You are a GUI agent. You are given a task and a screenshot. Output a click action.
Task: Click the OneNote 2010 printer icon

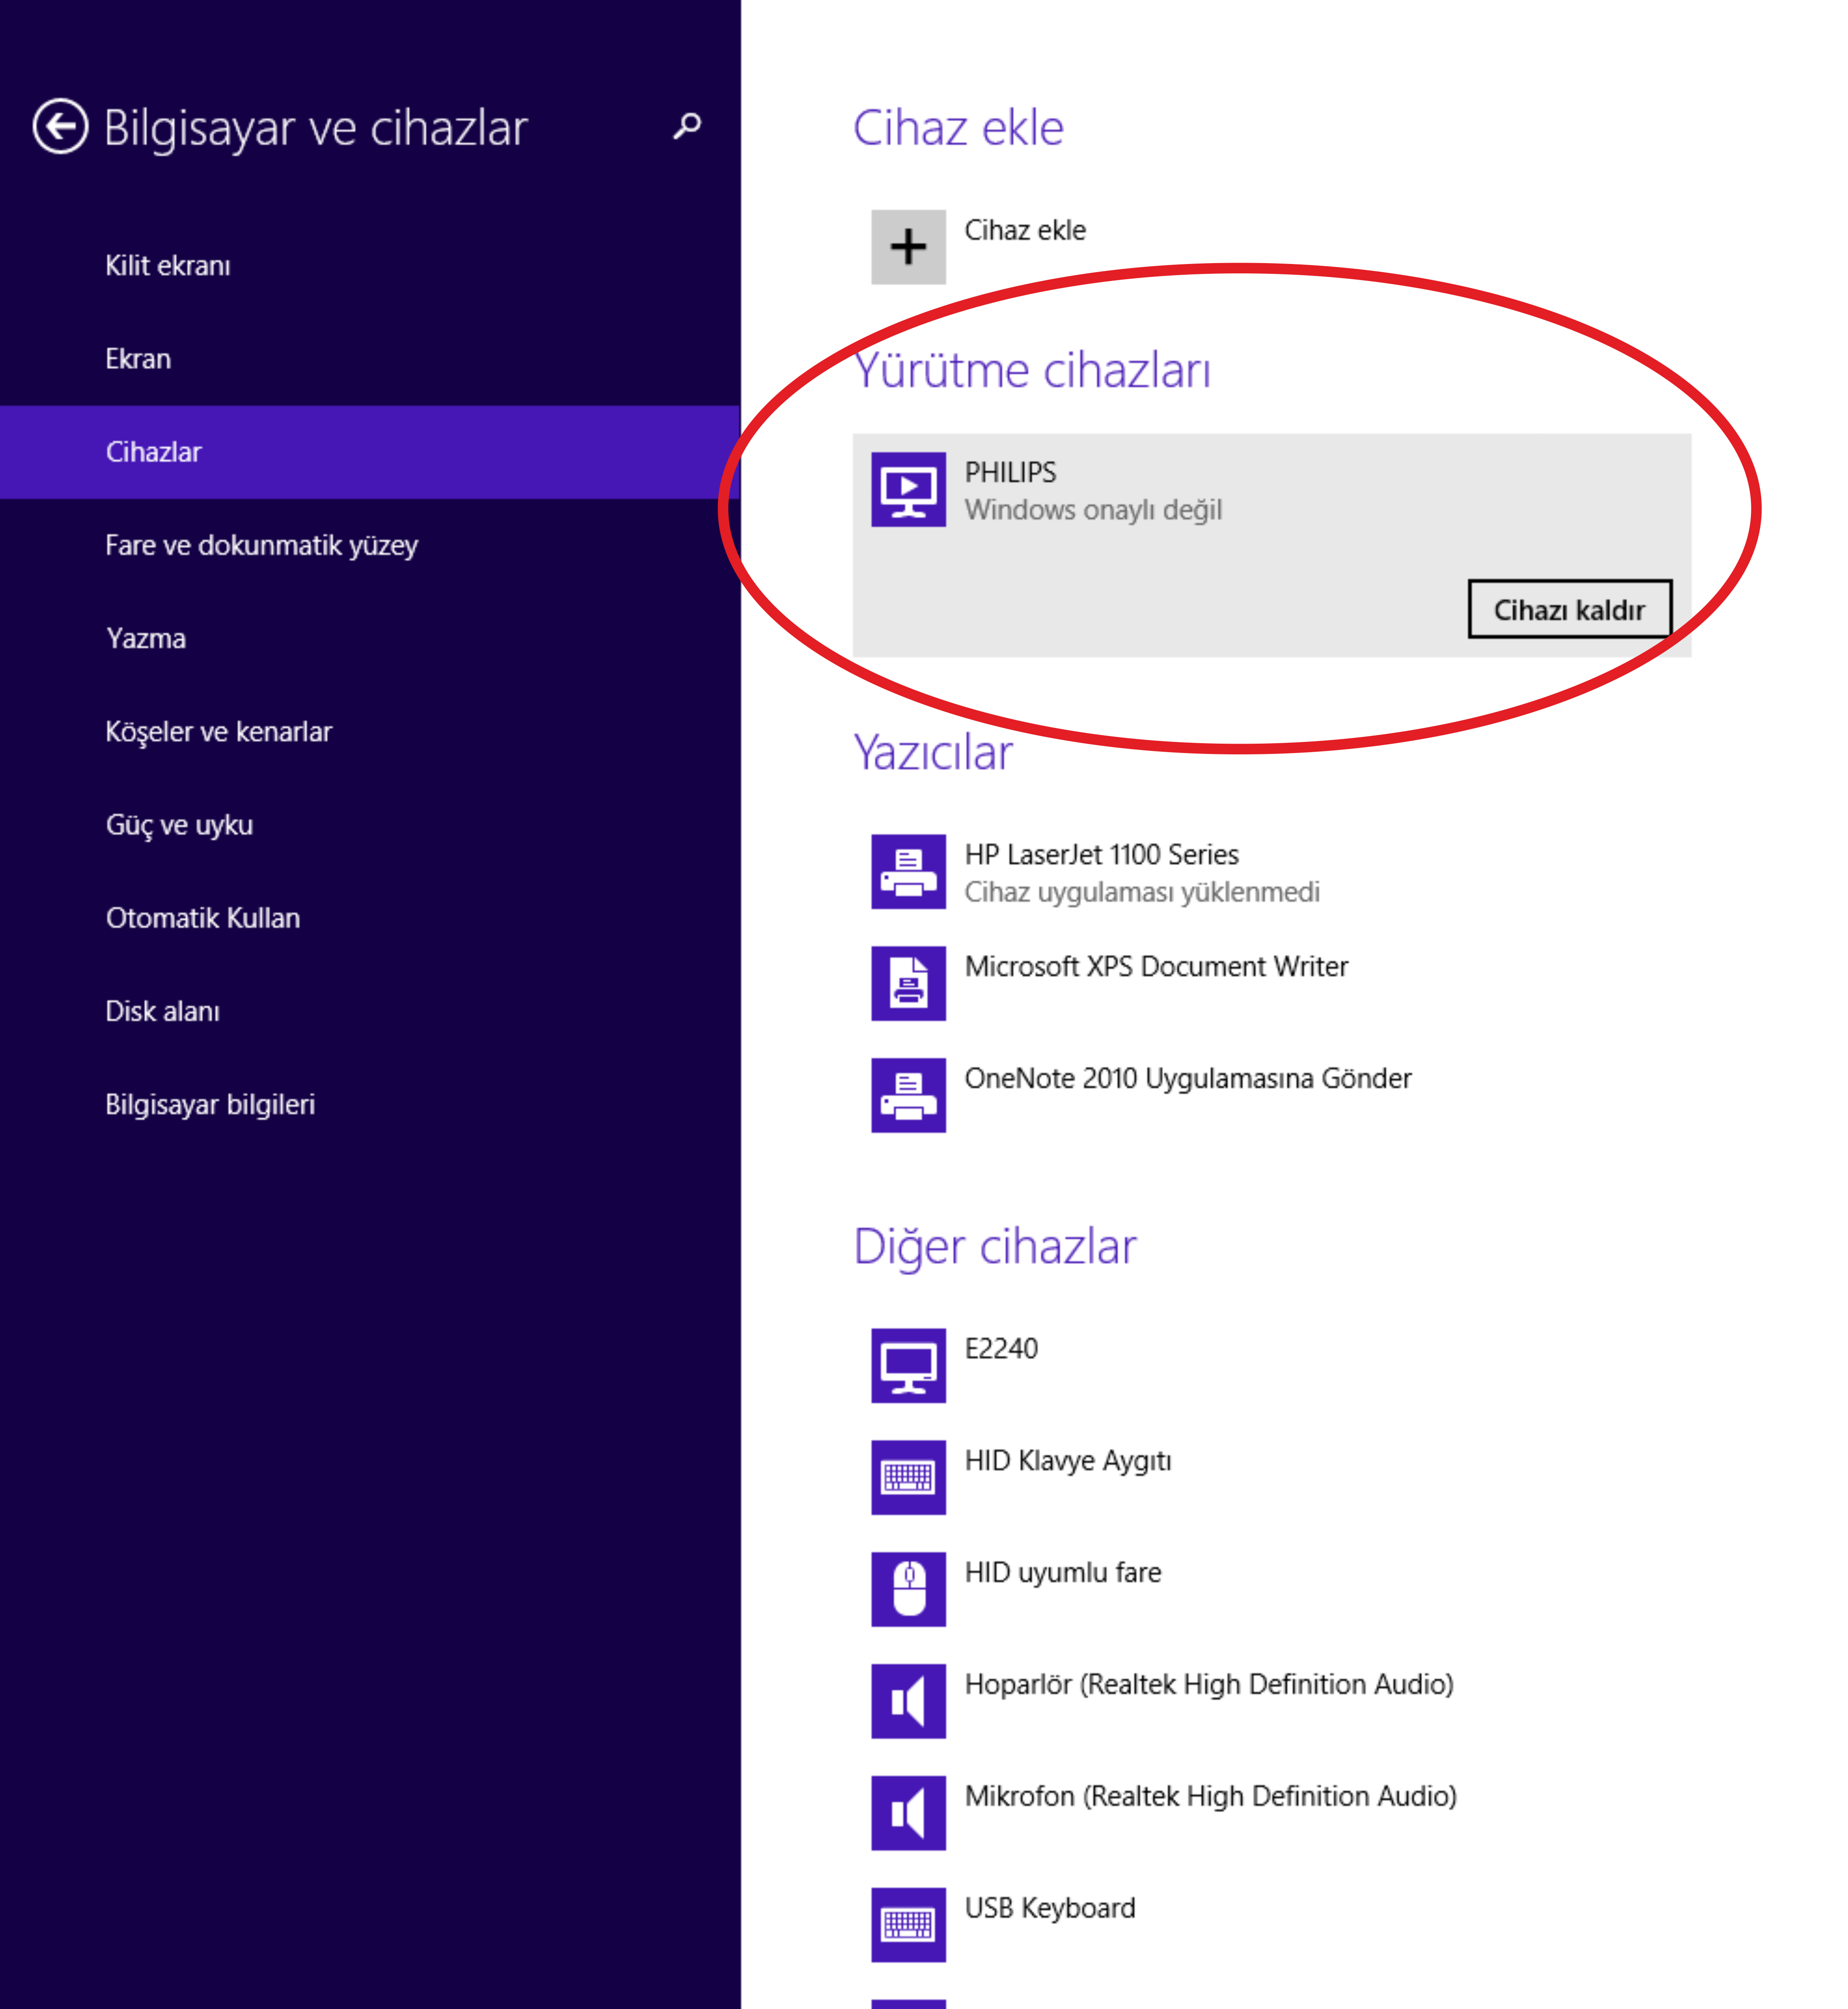(908, 1095)
